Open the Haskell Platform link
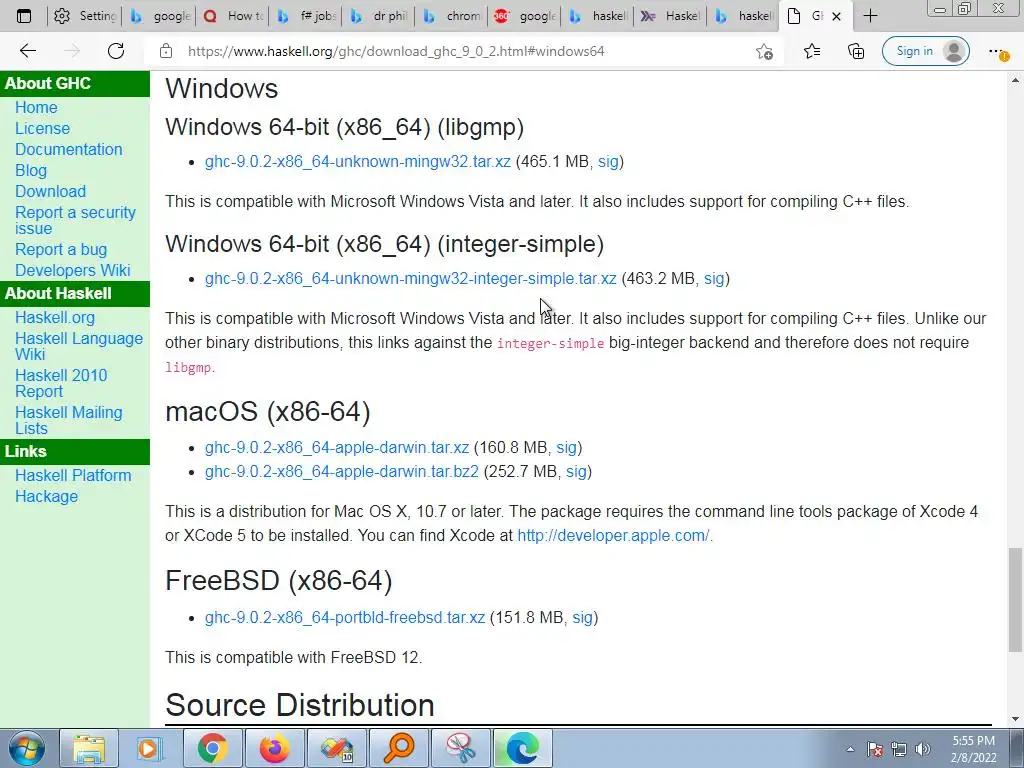1024x768 pixels. [x=73, y=475]
